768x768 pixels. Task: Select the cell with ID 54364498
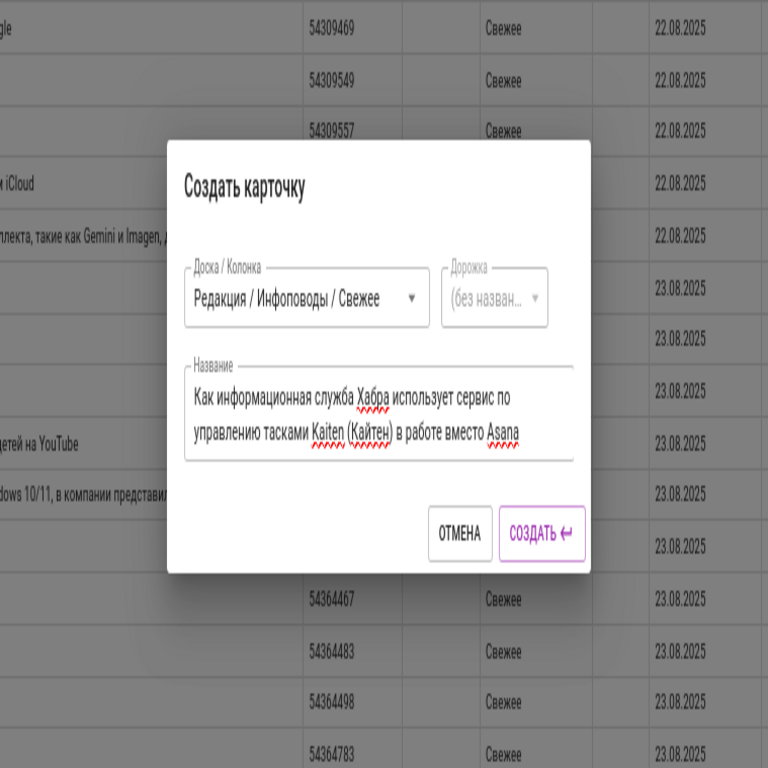point(332,702)
